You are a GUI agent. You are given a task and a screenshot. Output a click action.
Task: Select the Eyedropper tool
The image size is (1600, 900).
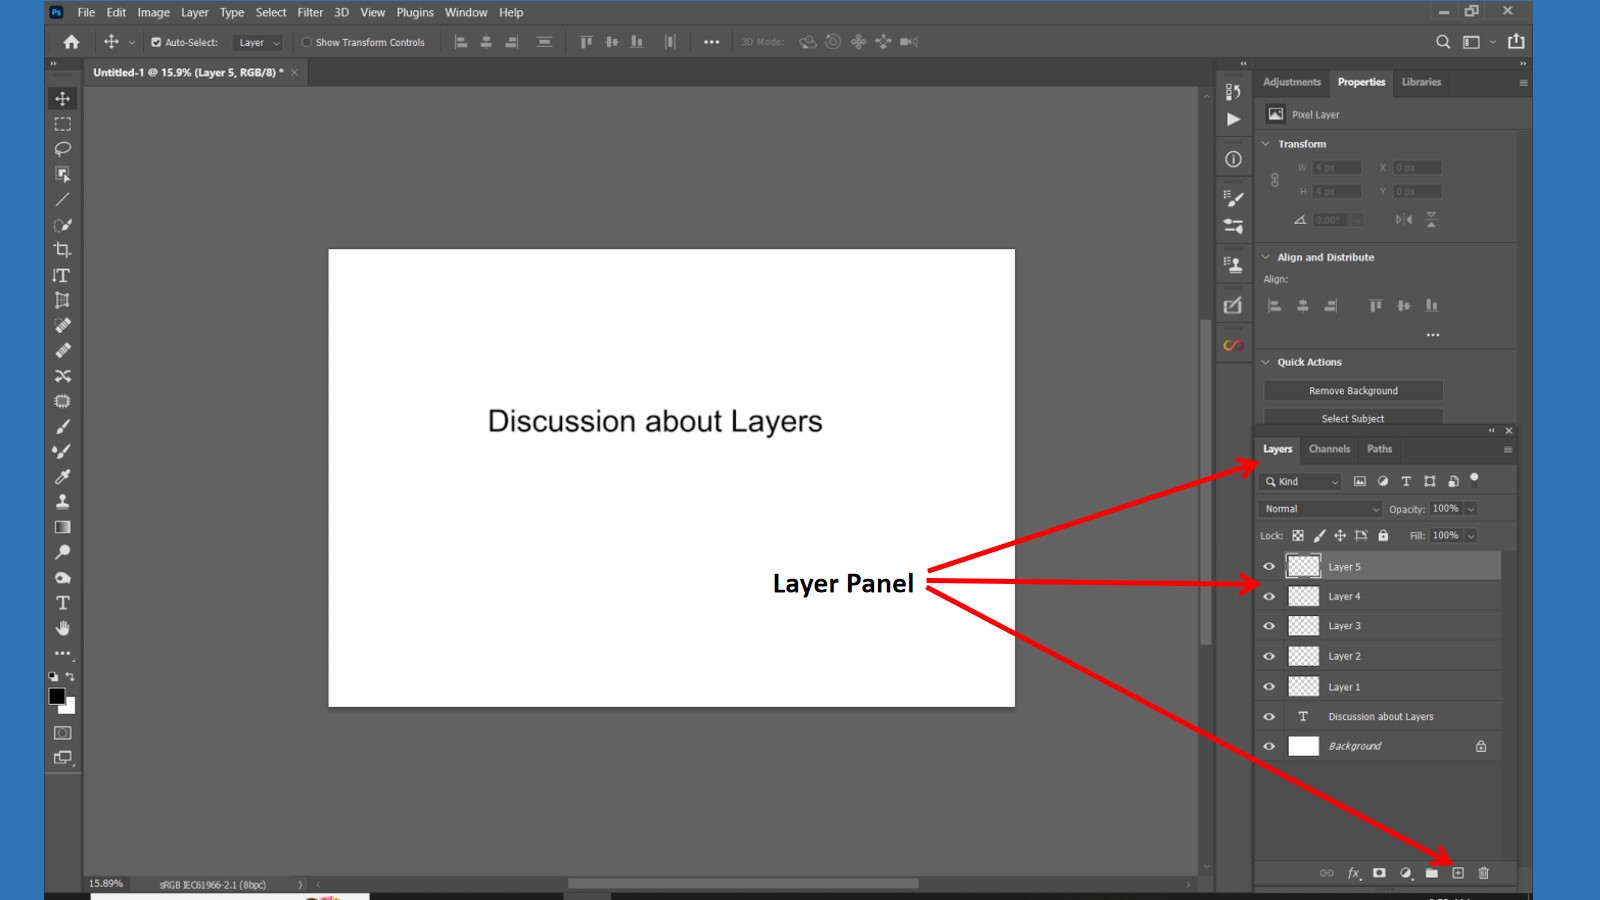(62, 476)
